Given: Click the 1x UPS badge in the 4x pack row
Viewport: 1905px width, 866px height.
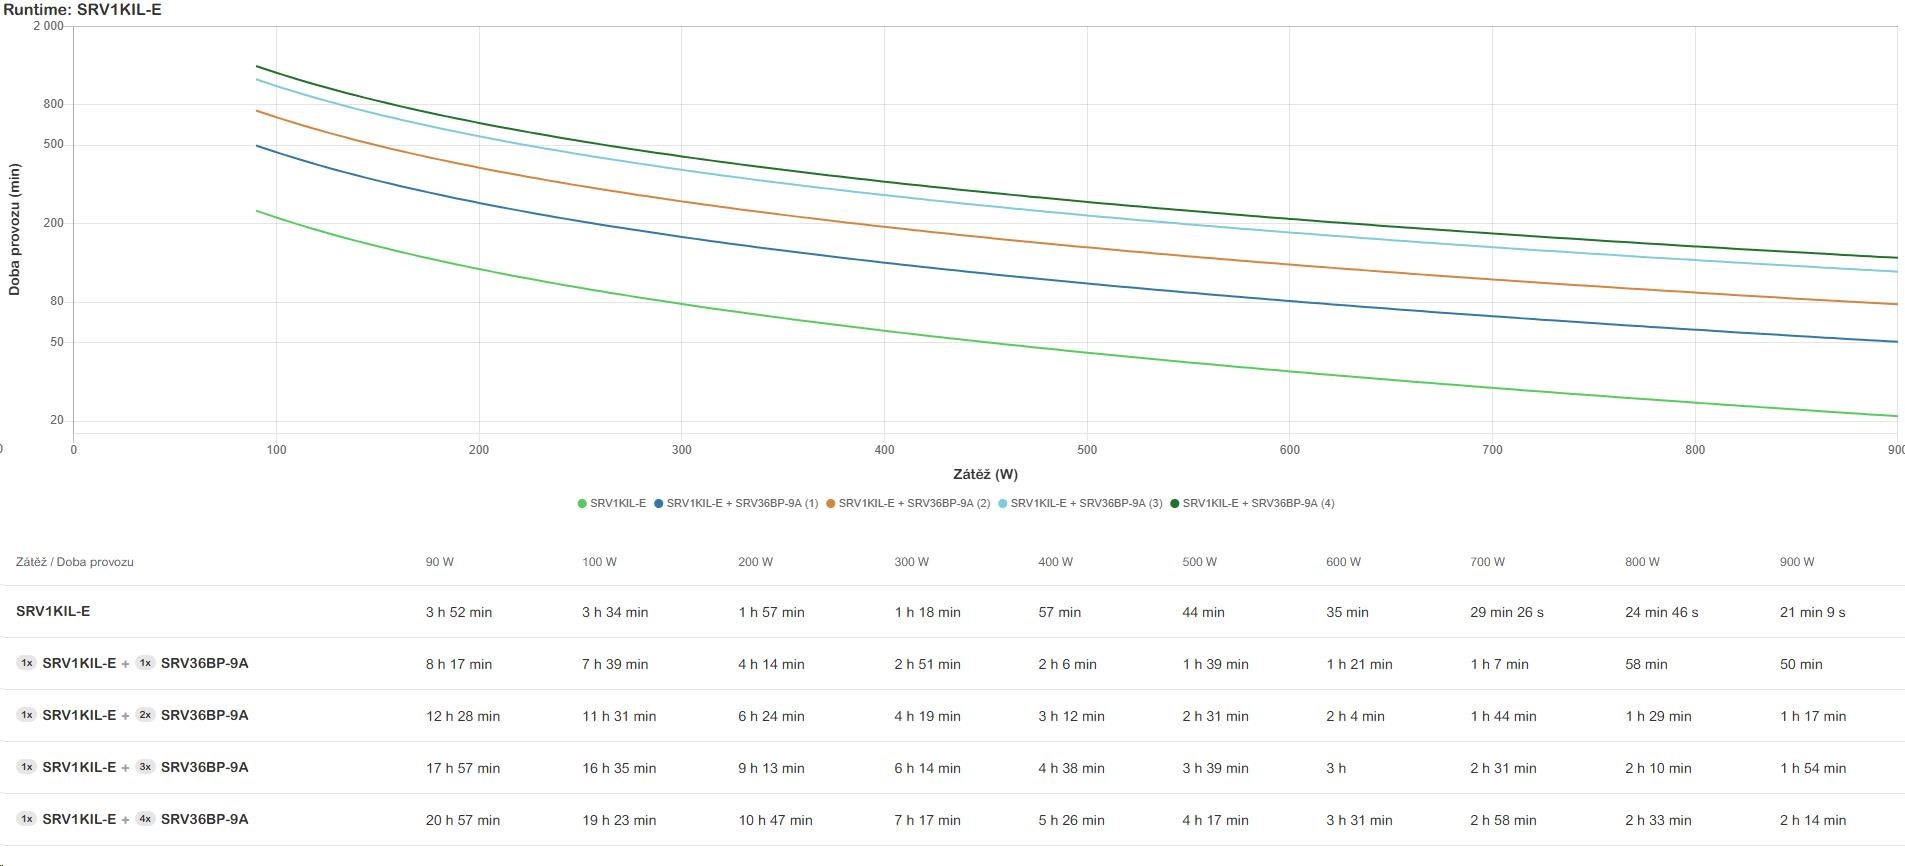Looking at the screenshot, I should pyautogui.click(x=27, y=819).
